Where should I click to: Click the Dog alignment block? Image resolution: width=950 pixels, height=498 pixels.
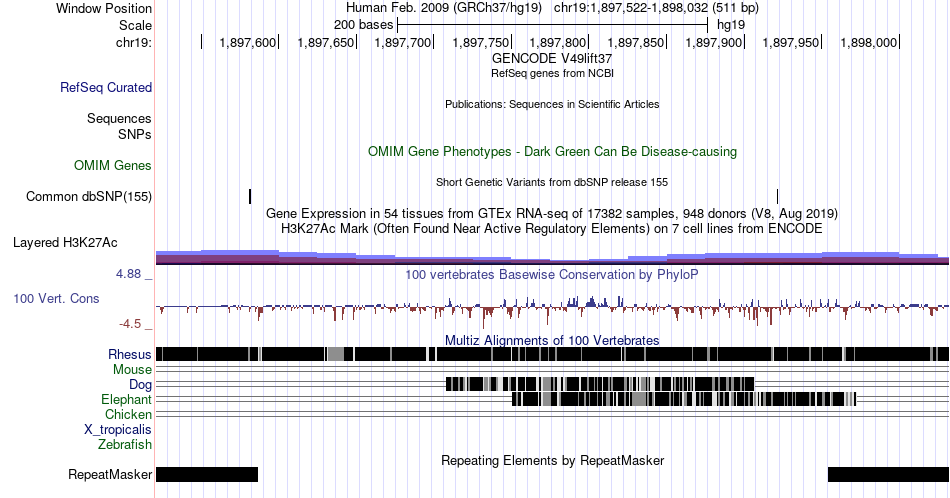600,384
